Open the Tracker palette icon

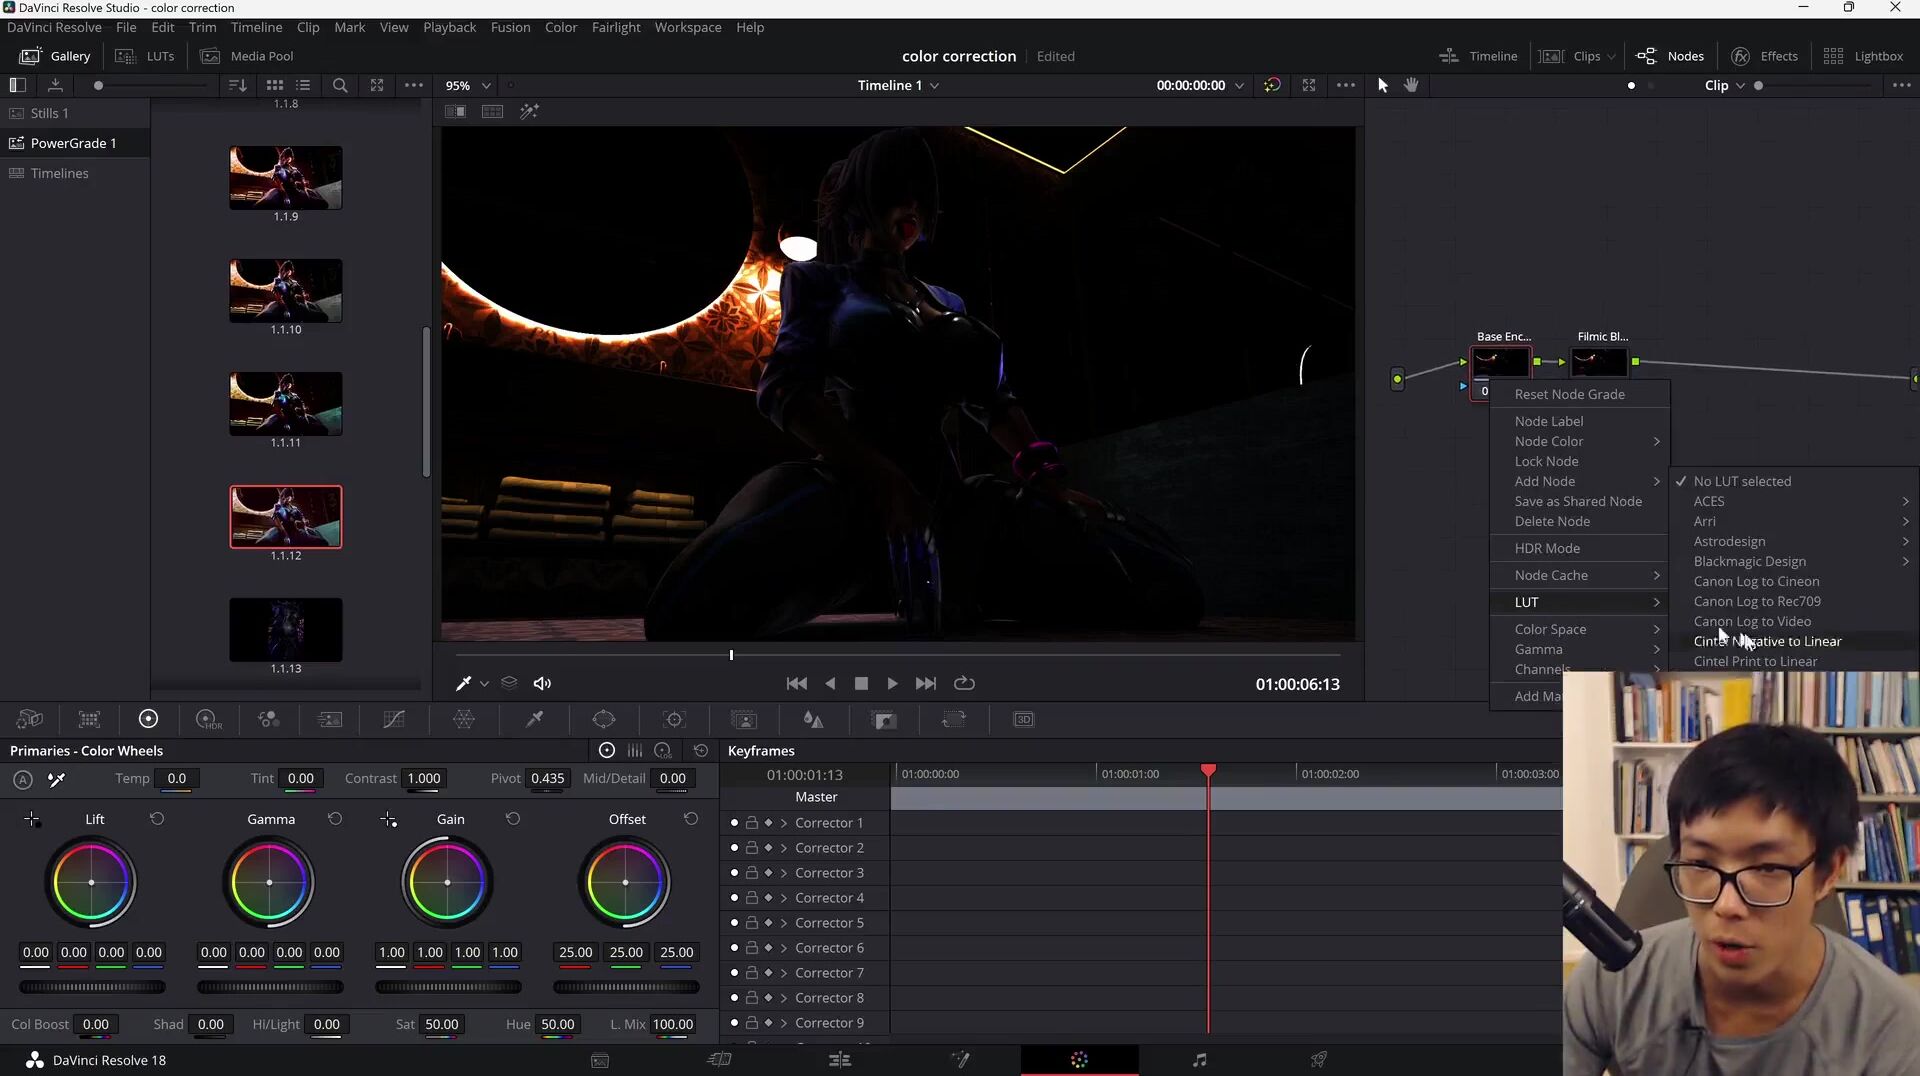(675, 719)
